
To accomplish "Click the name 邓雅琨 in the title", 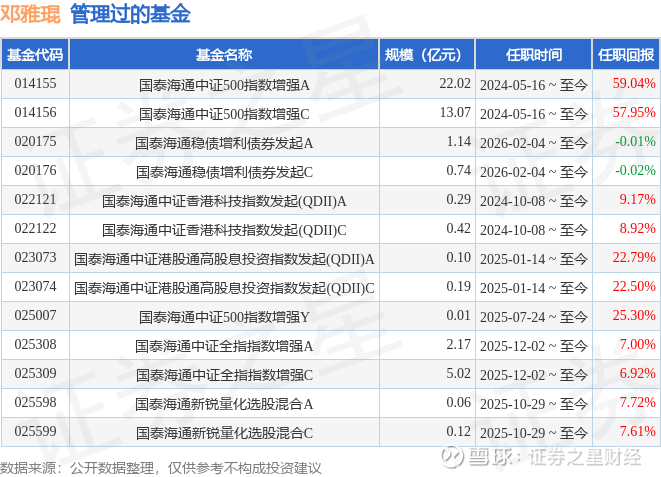I will (30, 14).
